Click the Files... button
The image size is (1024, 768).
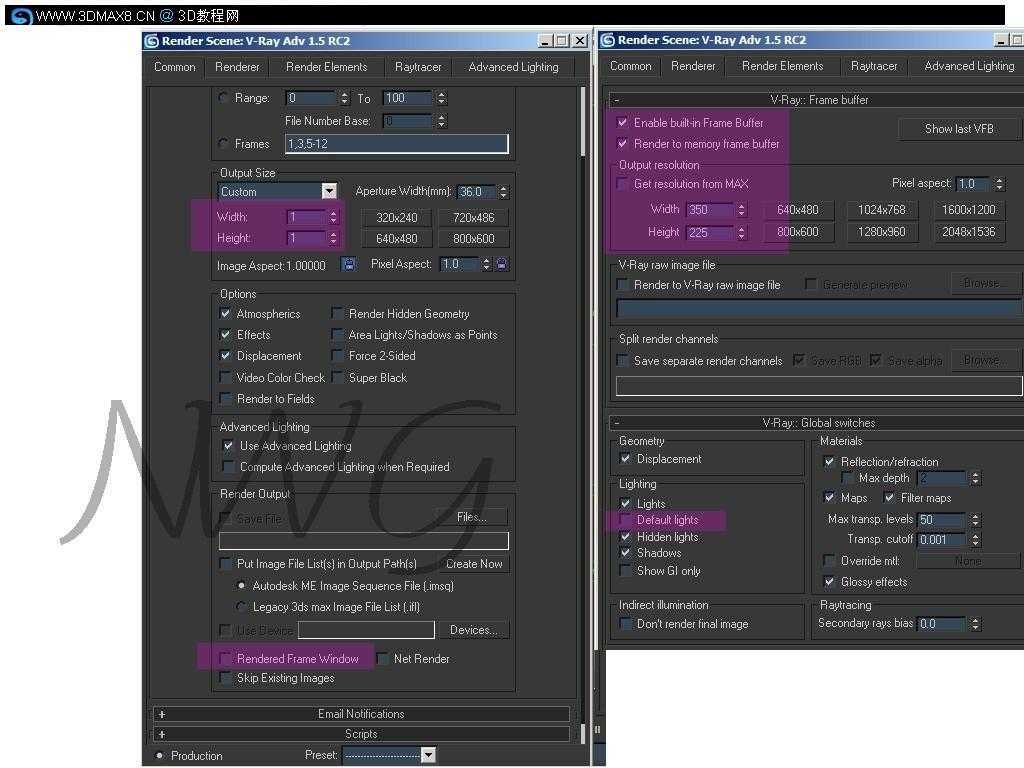471,517
